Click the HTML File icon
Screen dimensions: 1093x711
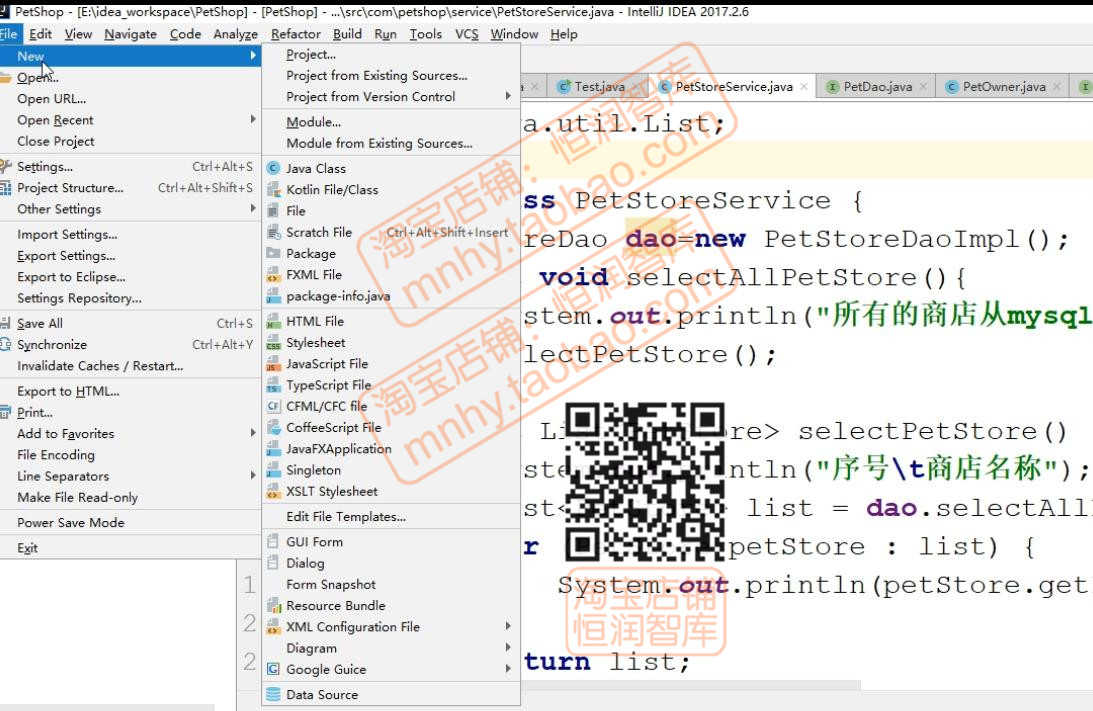pyautogui.click(x=273, y=321)
